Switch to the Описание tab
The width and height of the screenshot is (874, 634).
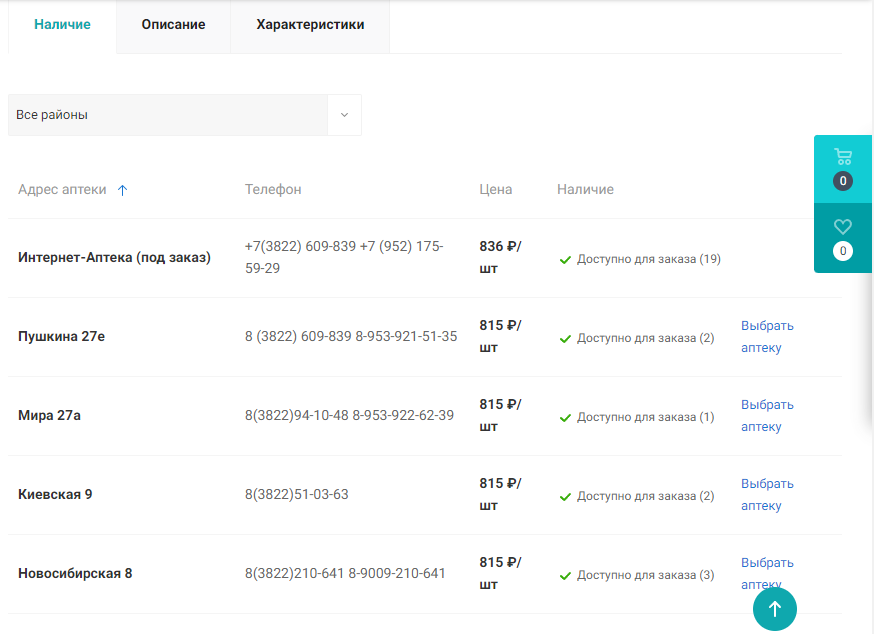173,25
